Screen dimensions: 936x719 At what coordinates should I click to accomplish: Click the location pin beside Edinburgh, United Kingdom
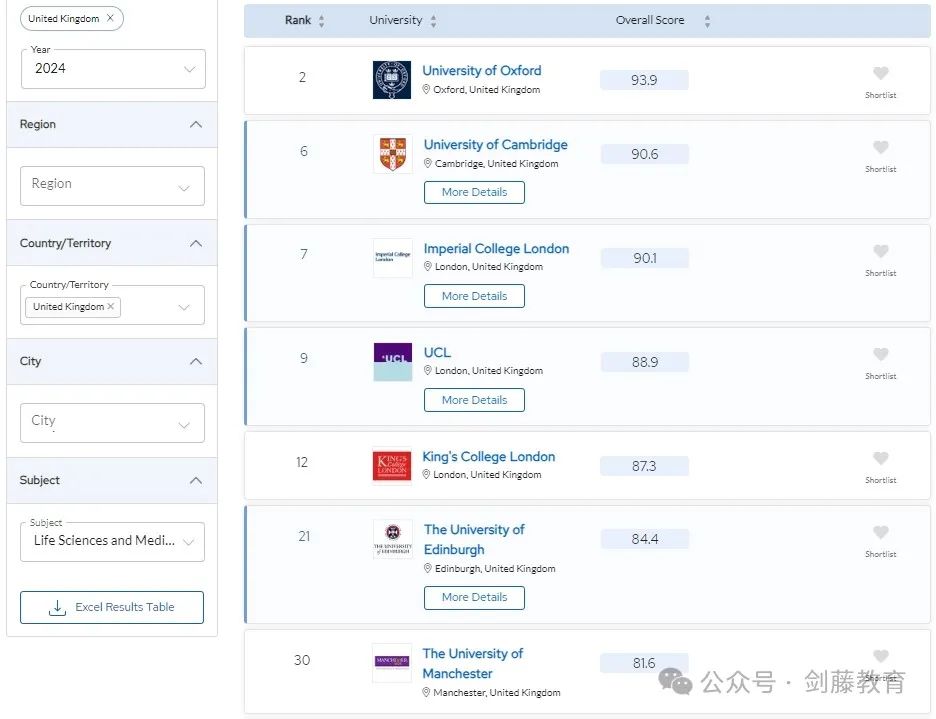[427, 568]
